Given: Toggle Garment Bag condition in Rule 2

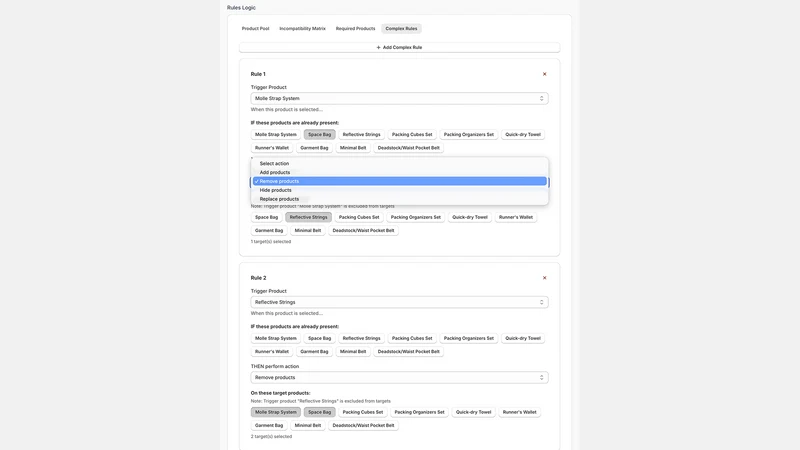Looking at the screenshot, I should click(314, 352).
